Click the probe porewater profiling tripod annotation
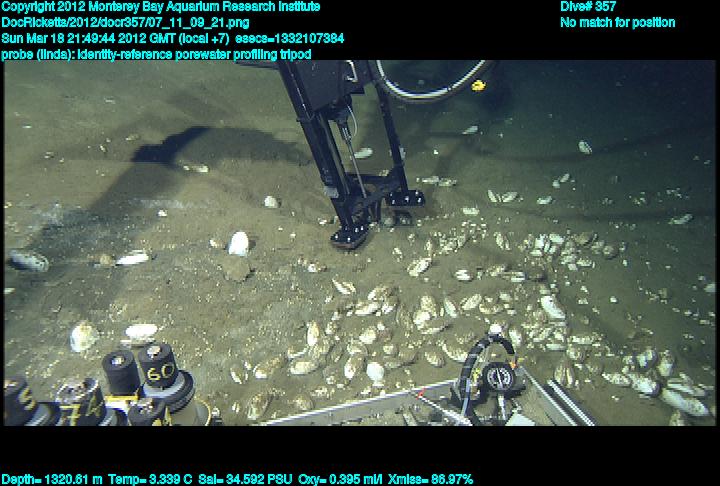The width and height of the screenshot is (720, 486). [156, 53]
